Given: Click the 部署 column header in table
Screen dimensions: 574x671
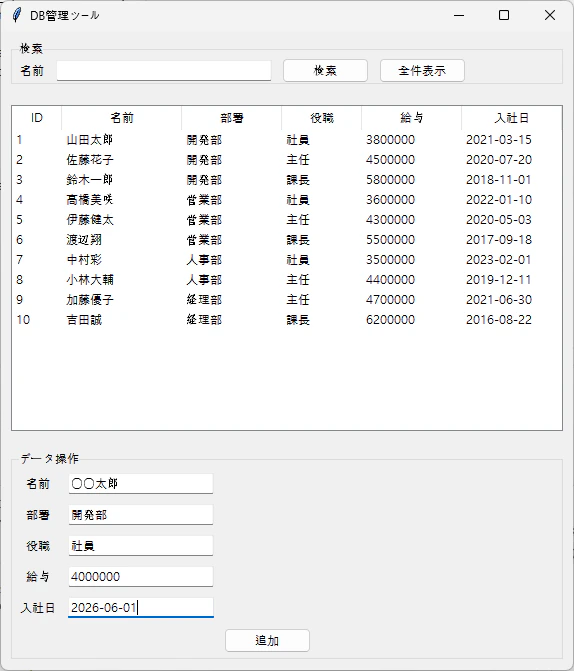Looking at the screenshot, I should pos(232,118).
